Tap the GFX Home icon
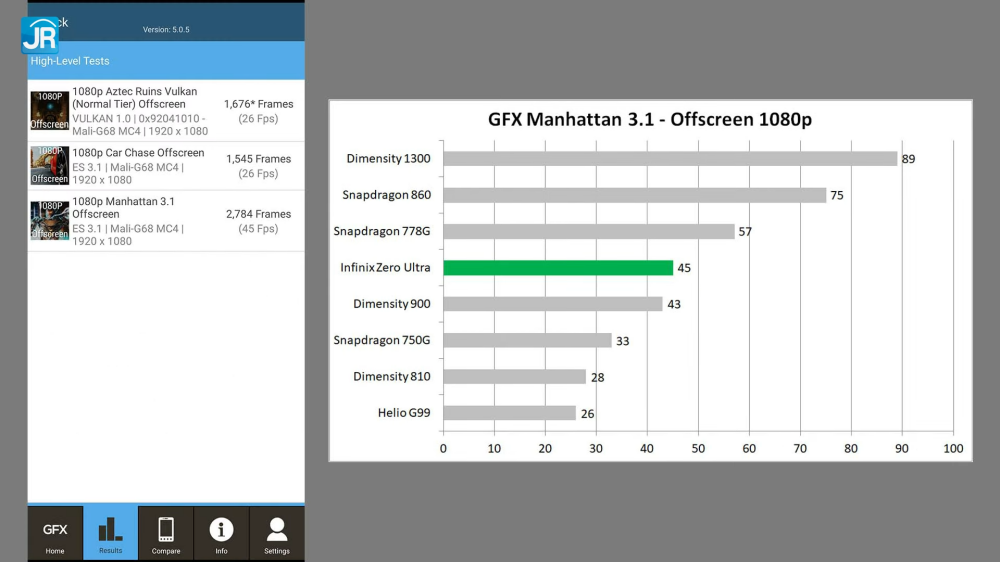Screen dimensions: 1000x562 point(55,533)
